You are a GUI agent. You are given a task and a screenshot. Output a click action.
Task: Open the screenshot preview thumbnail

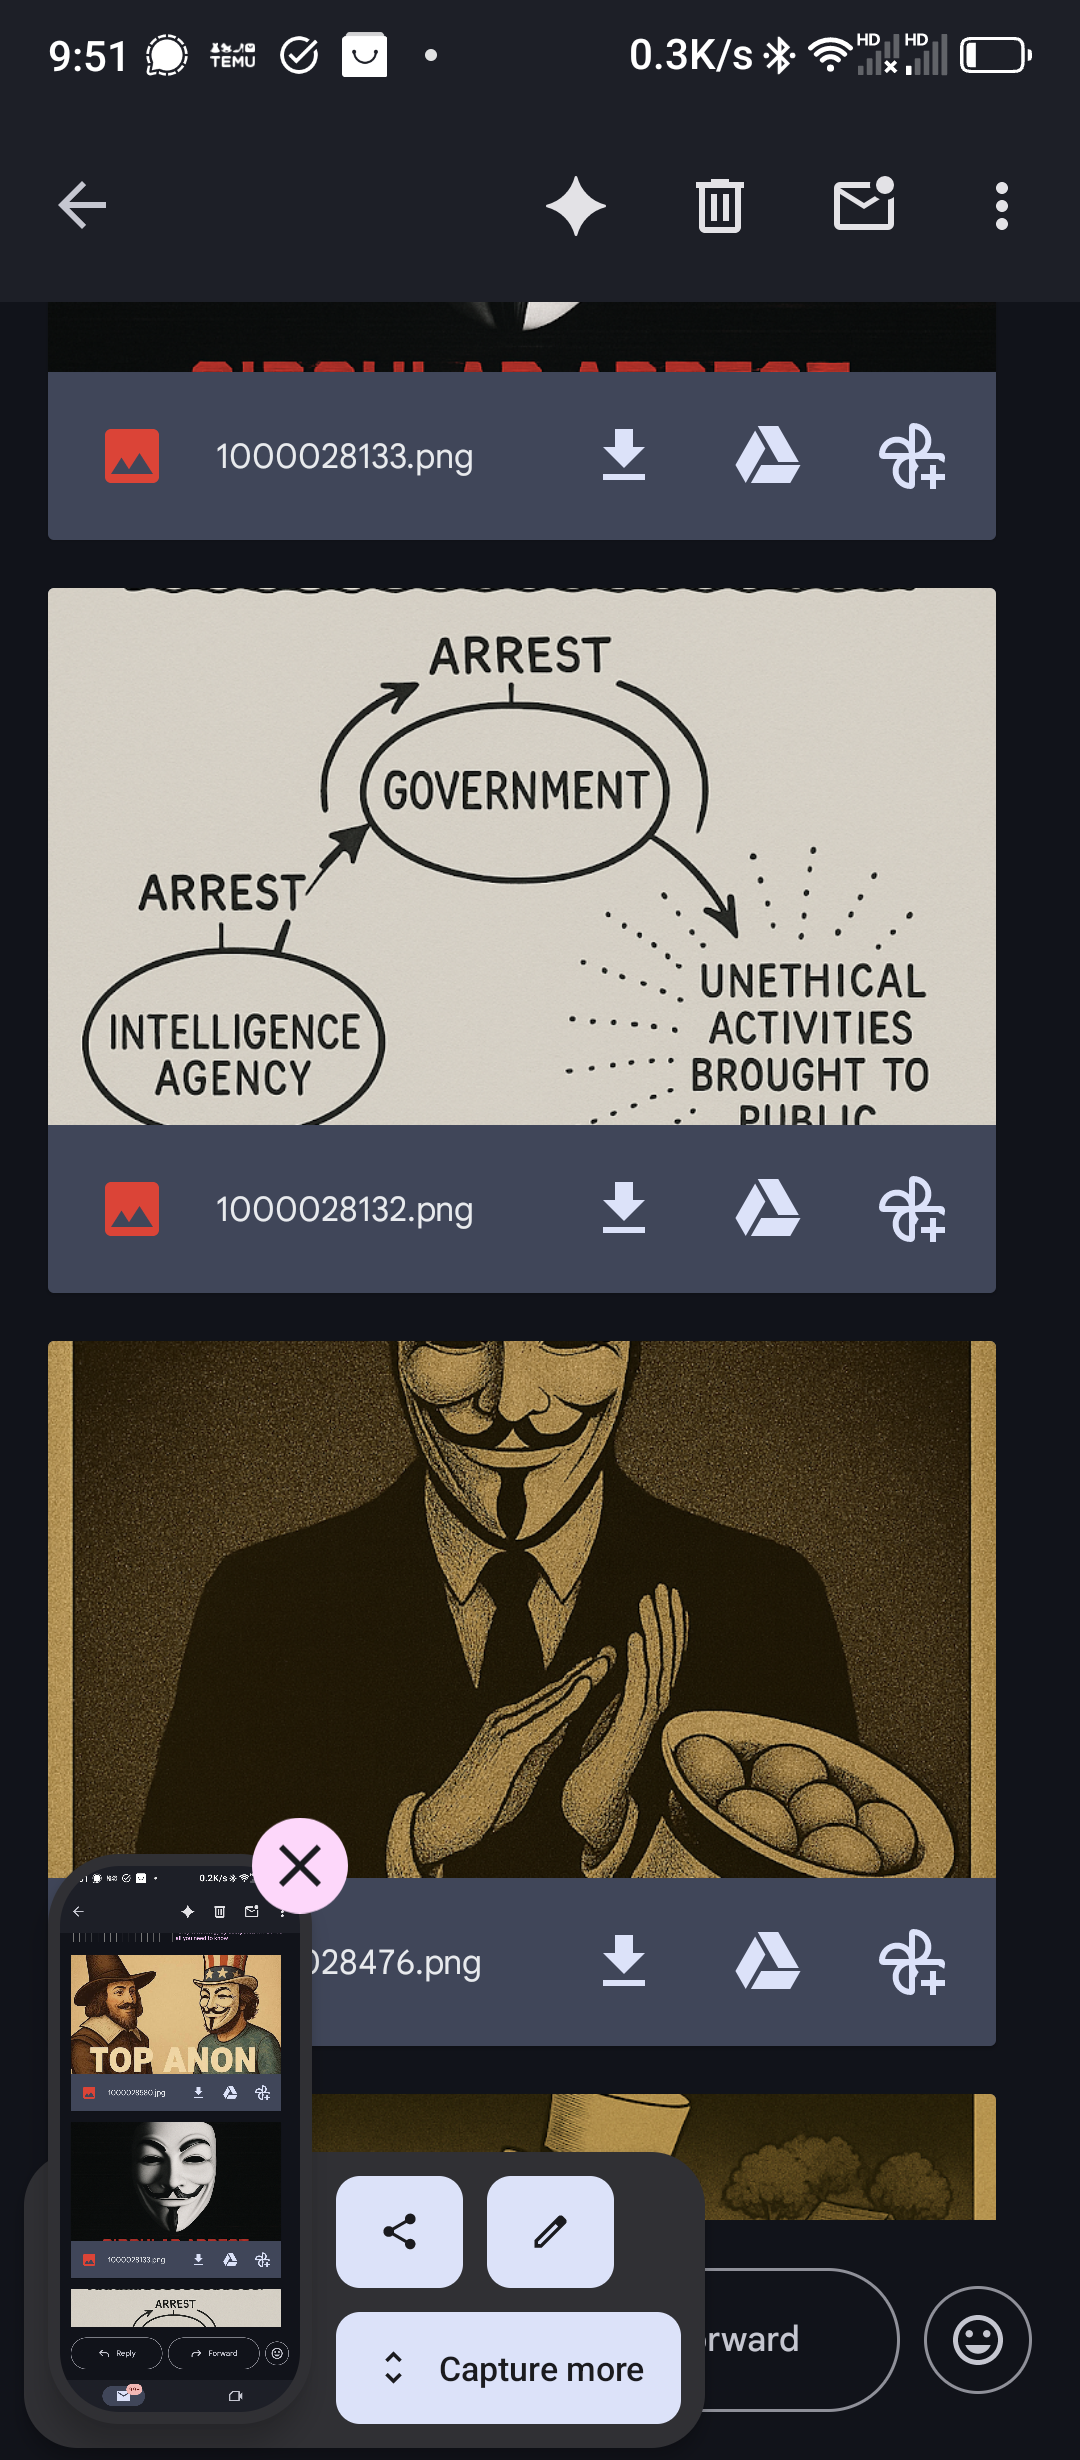(180, 2140)
